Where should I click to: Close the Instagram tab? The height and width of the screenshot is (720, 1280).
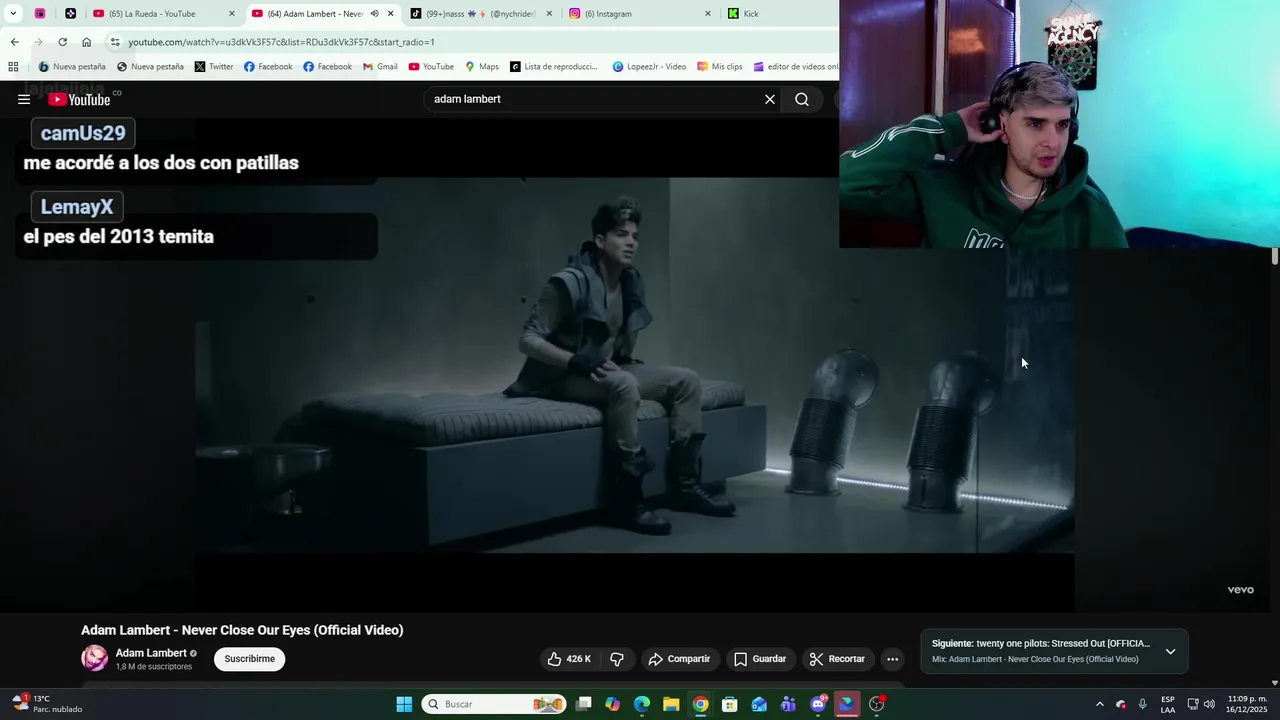click(708, 14)
